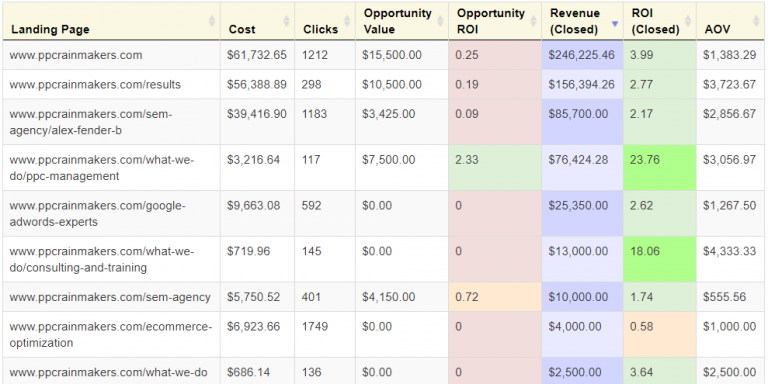Select bright green ROI cell 23.76
768x384 pixels.
660,168
